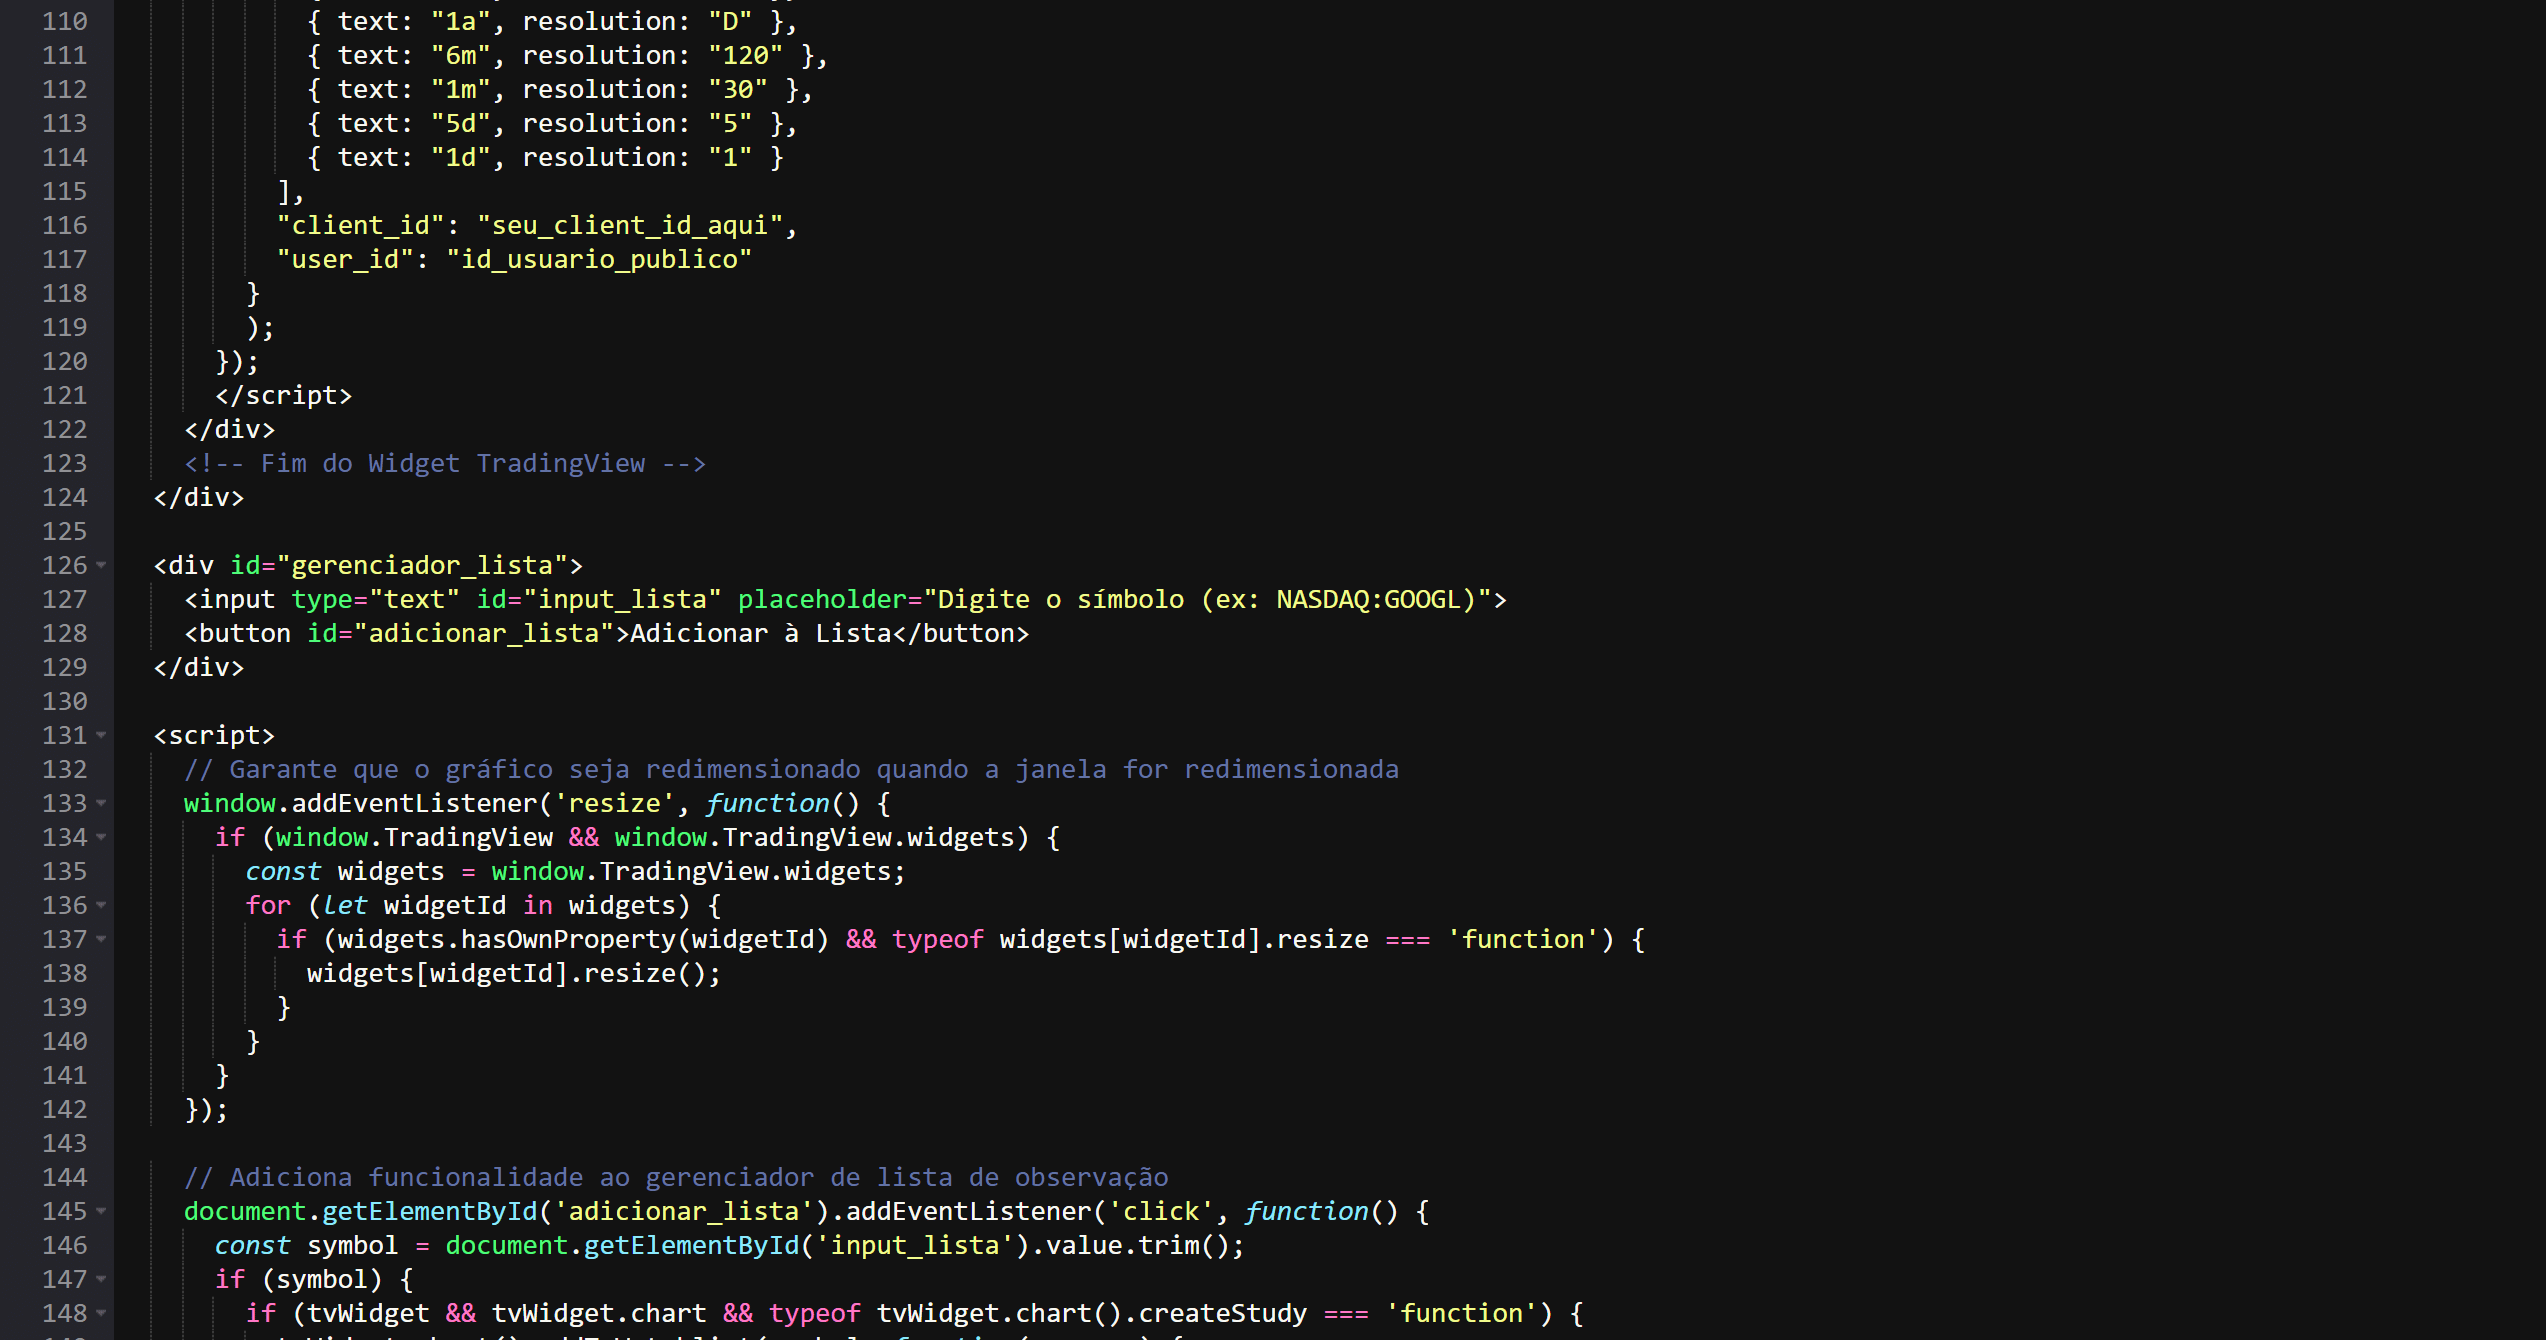Click the "gerenciador_lista" id value
Viewport: 2546px width, 1340px height.
(422, 566)
